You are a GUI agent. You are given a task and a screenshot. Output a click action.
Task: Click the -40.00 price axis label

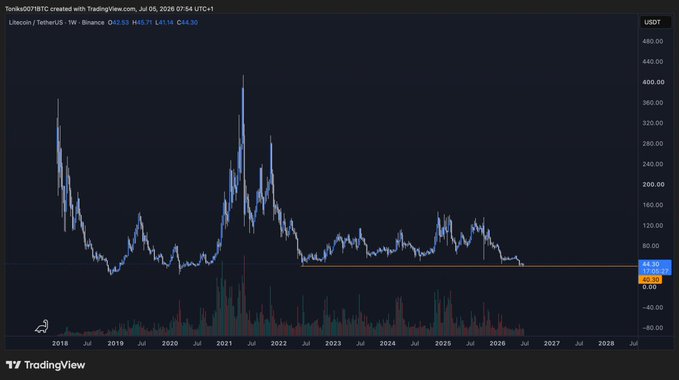coord(652,307)
